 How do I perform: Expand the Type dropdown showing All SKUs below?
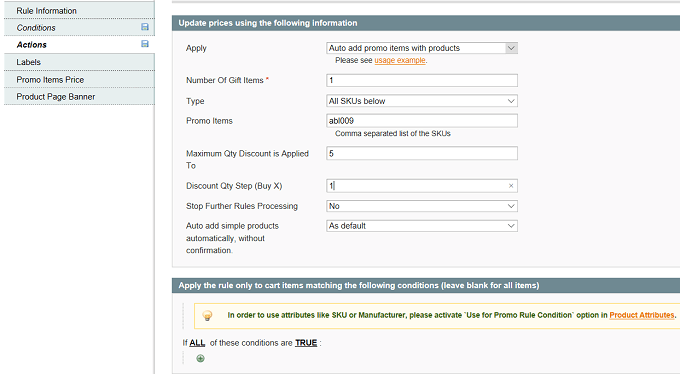coord(422,101)
